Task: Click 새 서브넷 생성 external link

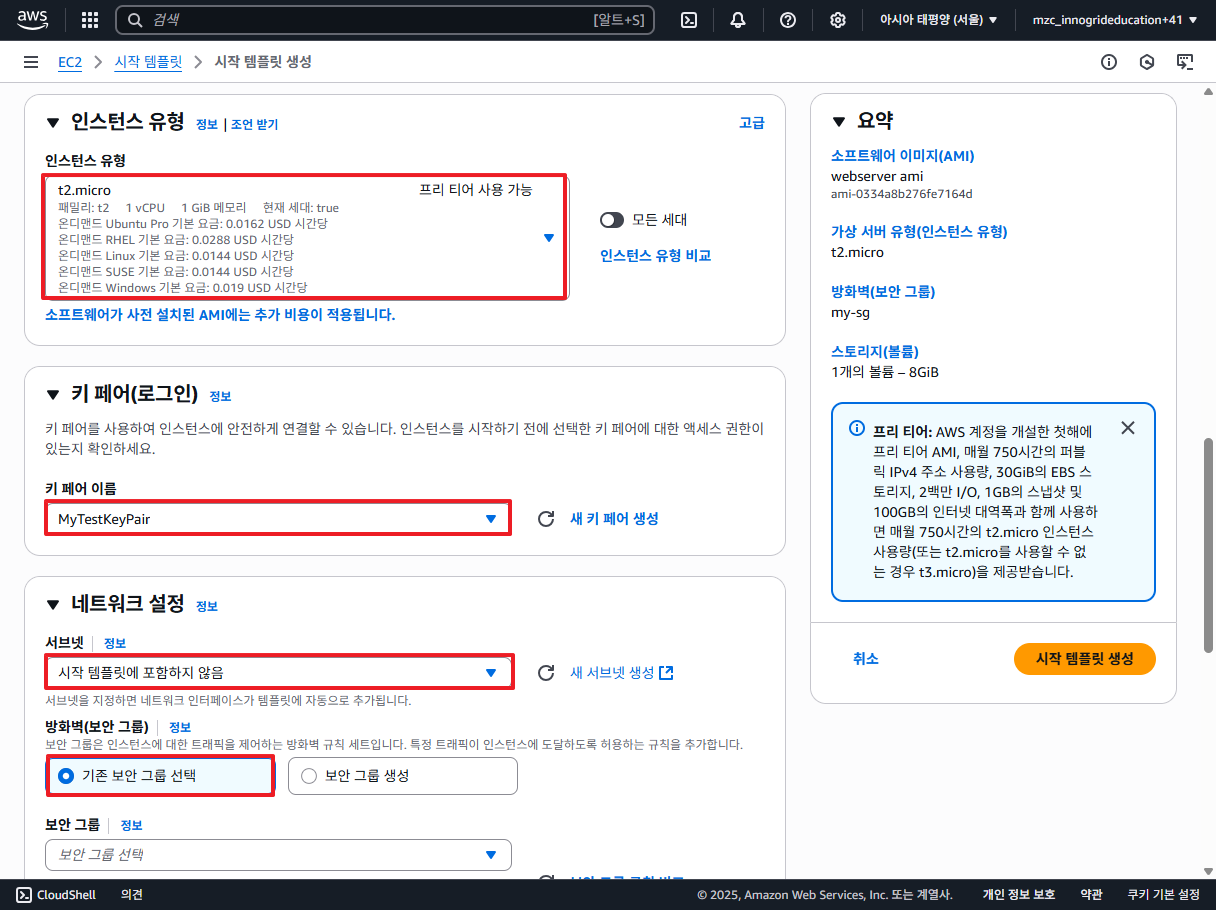Action: pos(621,673)
